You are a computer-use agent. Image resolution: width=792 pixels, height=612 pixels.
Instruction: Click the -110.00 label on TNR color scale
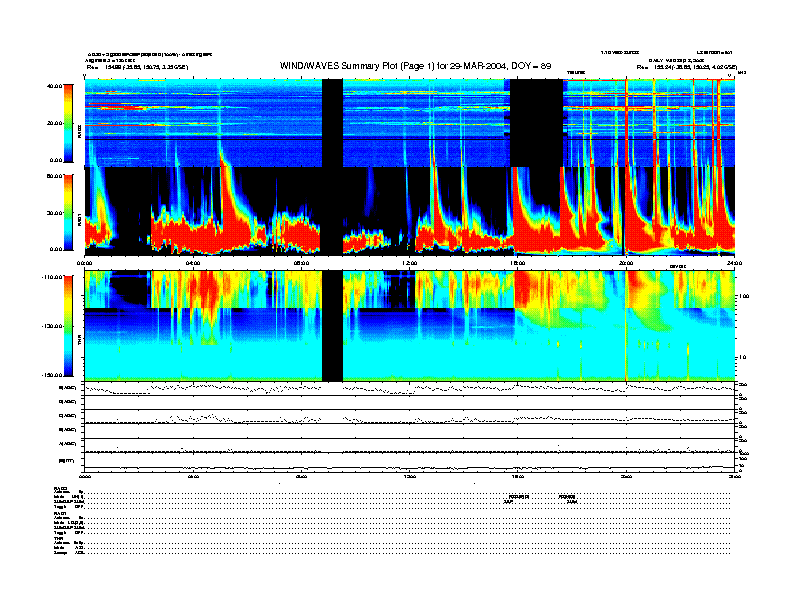46,275
